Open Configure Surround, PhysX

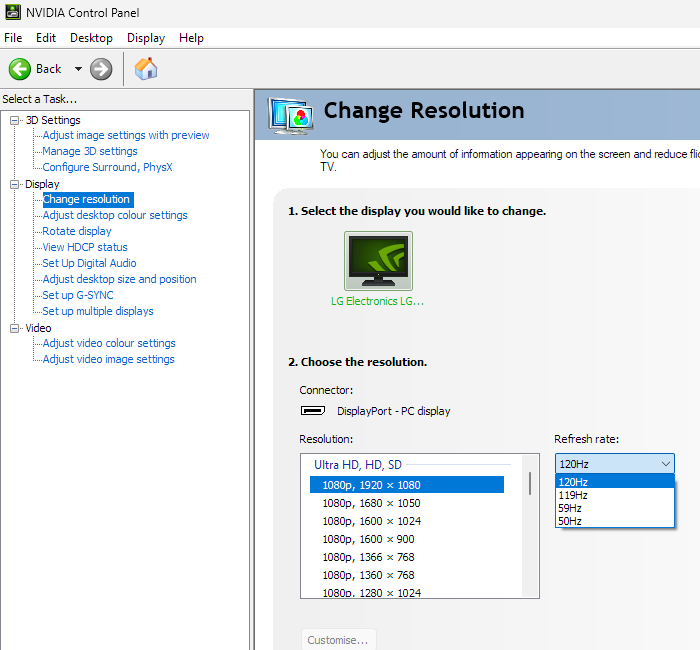tap(107, 167)
